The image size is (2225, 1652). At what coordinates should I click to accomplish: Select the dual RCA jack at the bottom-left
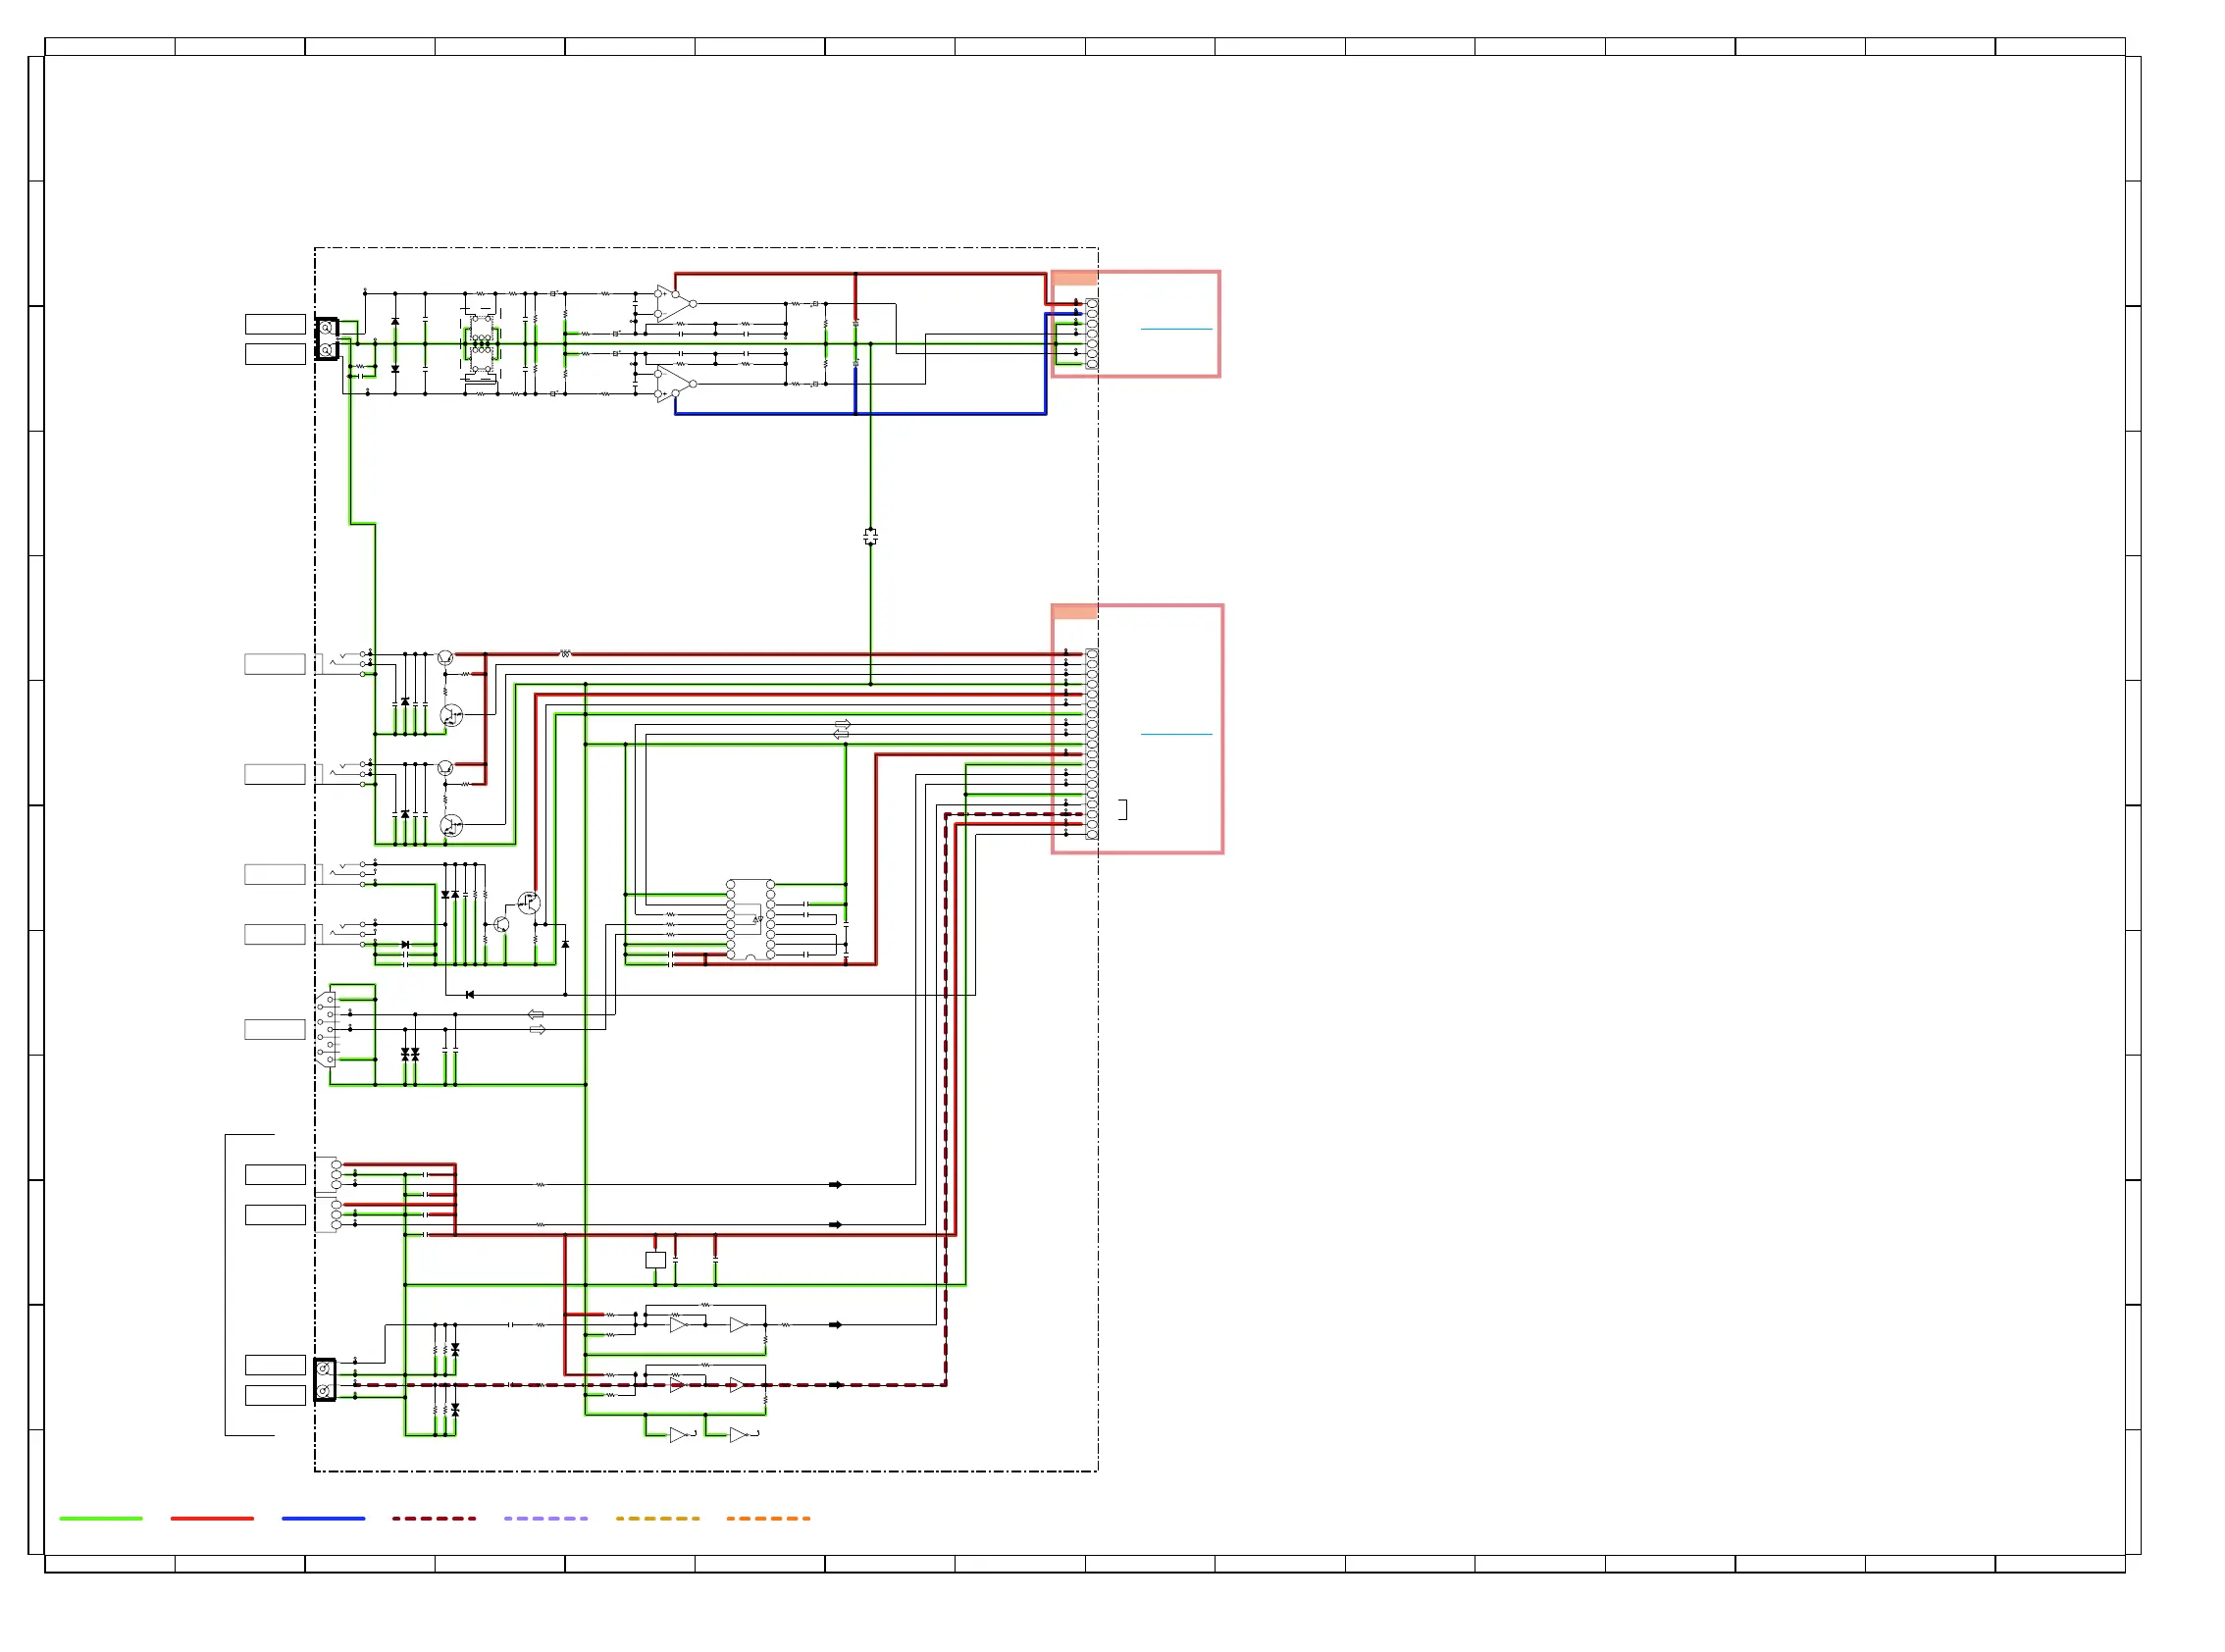pos(325,1380)
